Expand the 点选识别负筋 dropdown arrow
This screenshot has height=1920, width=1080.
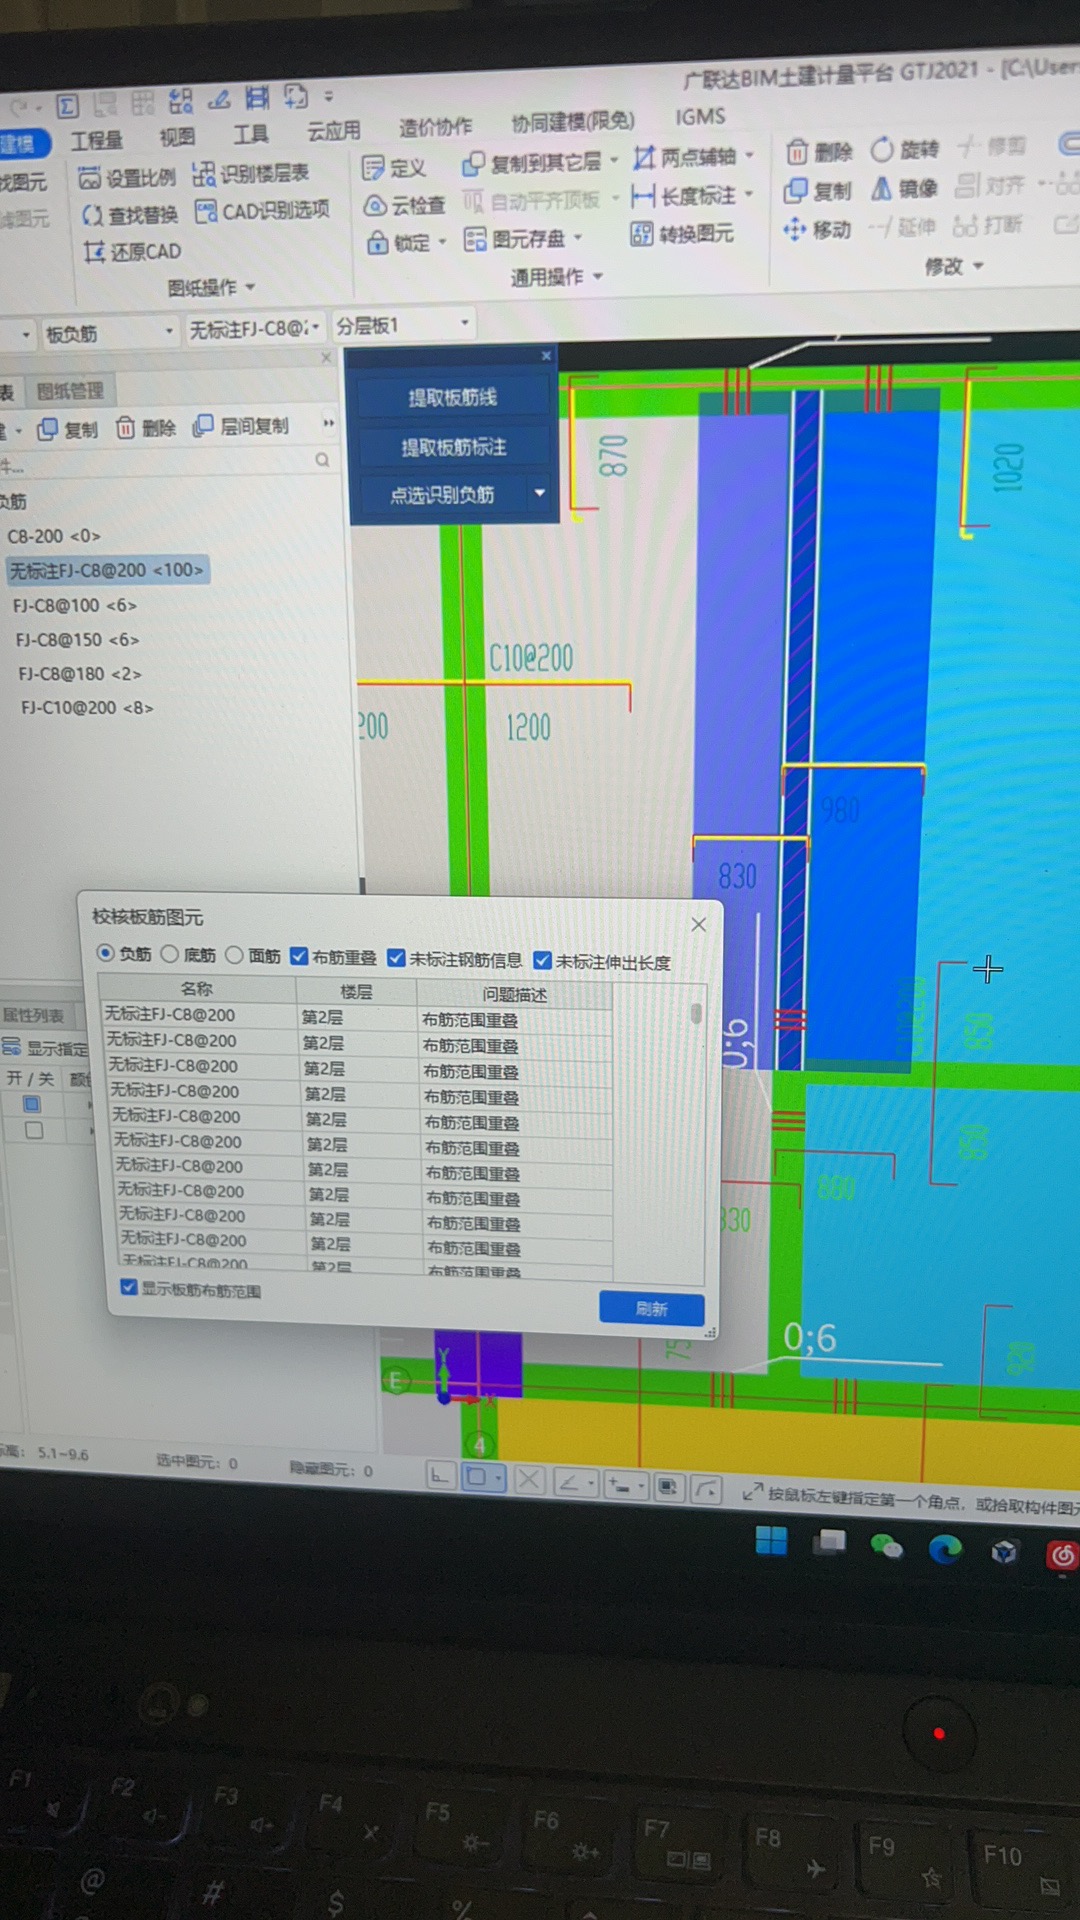[540, 492]
